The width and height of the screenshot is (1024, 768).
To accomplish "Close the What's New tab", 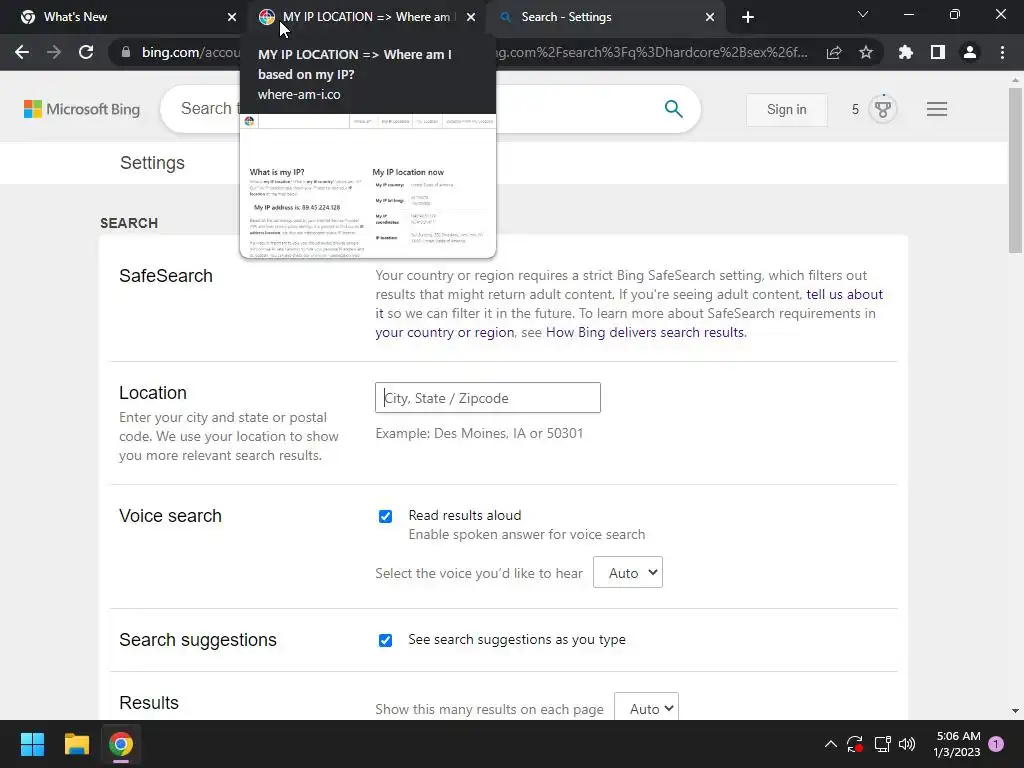I will click(x=232, y=17).
